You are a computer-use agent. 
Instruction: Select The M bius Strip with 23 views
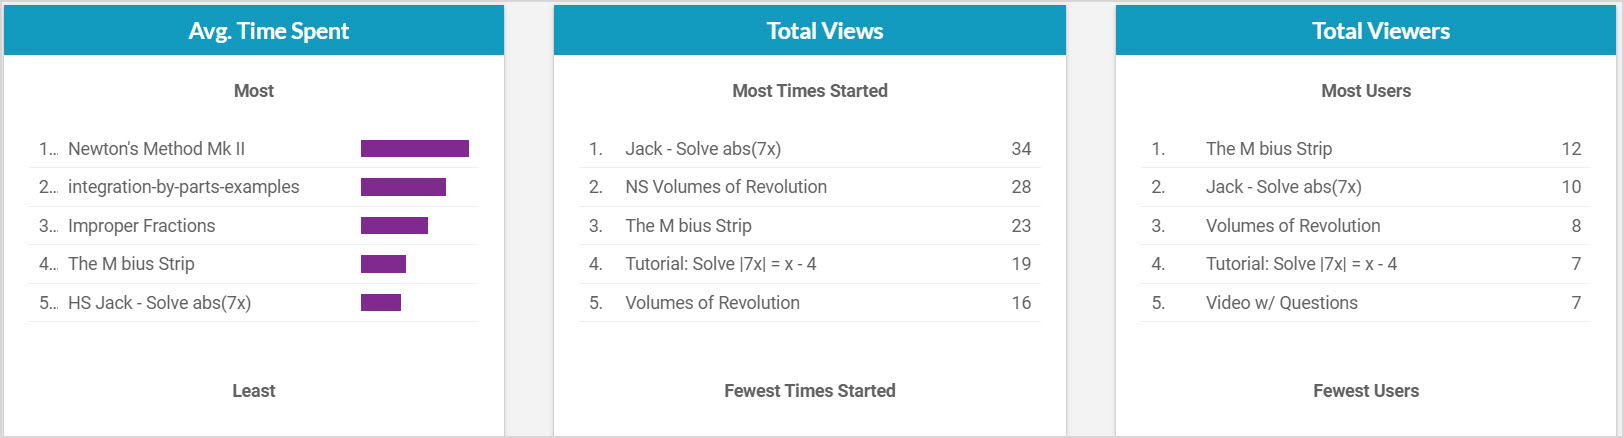click(688, 226)
